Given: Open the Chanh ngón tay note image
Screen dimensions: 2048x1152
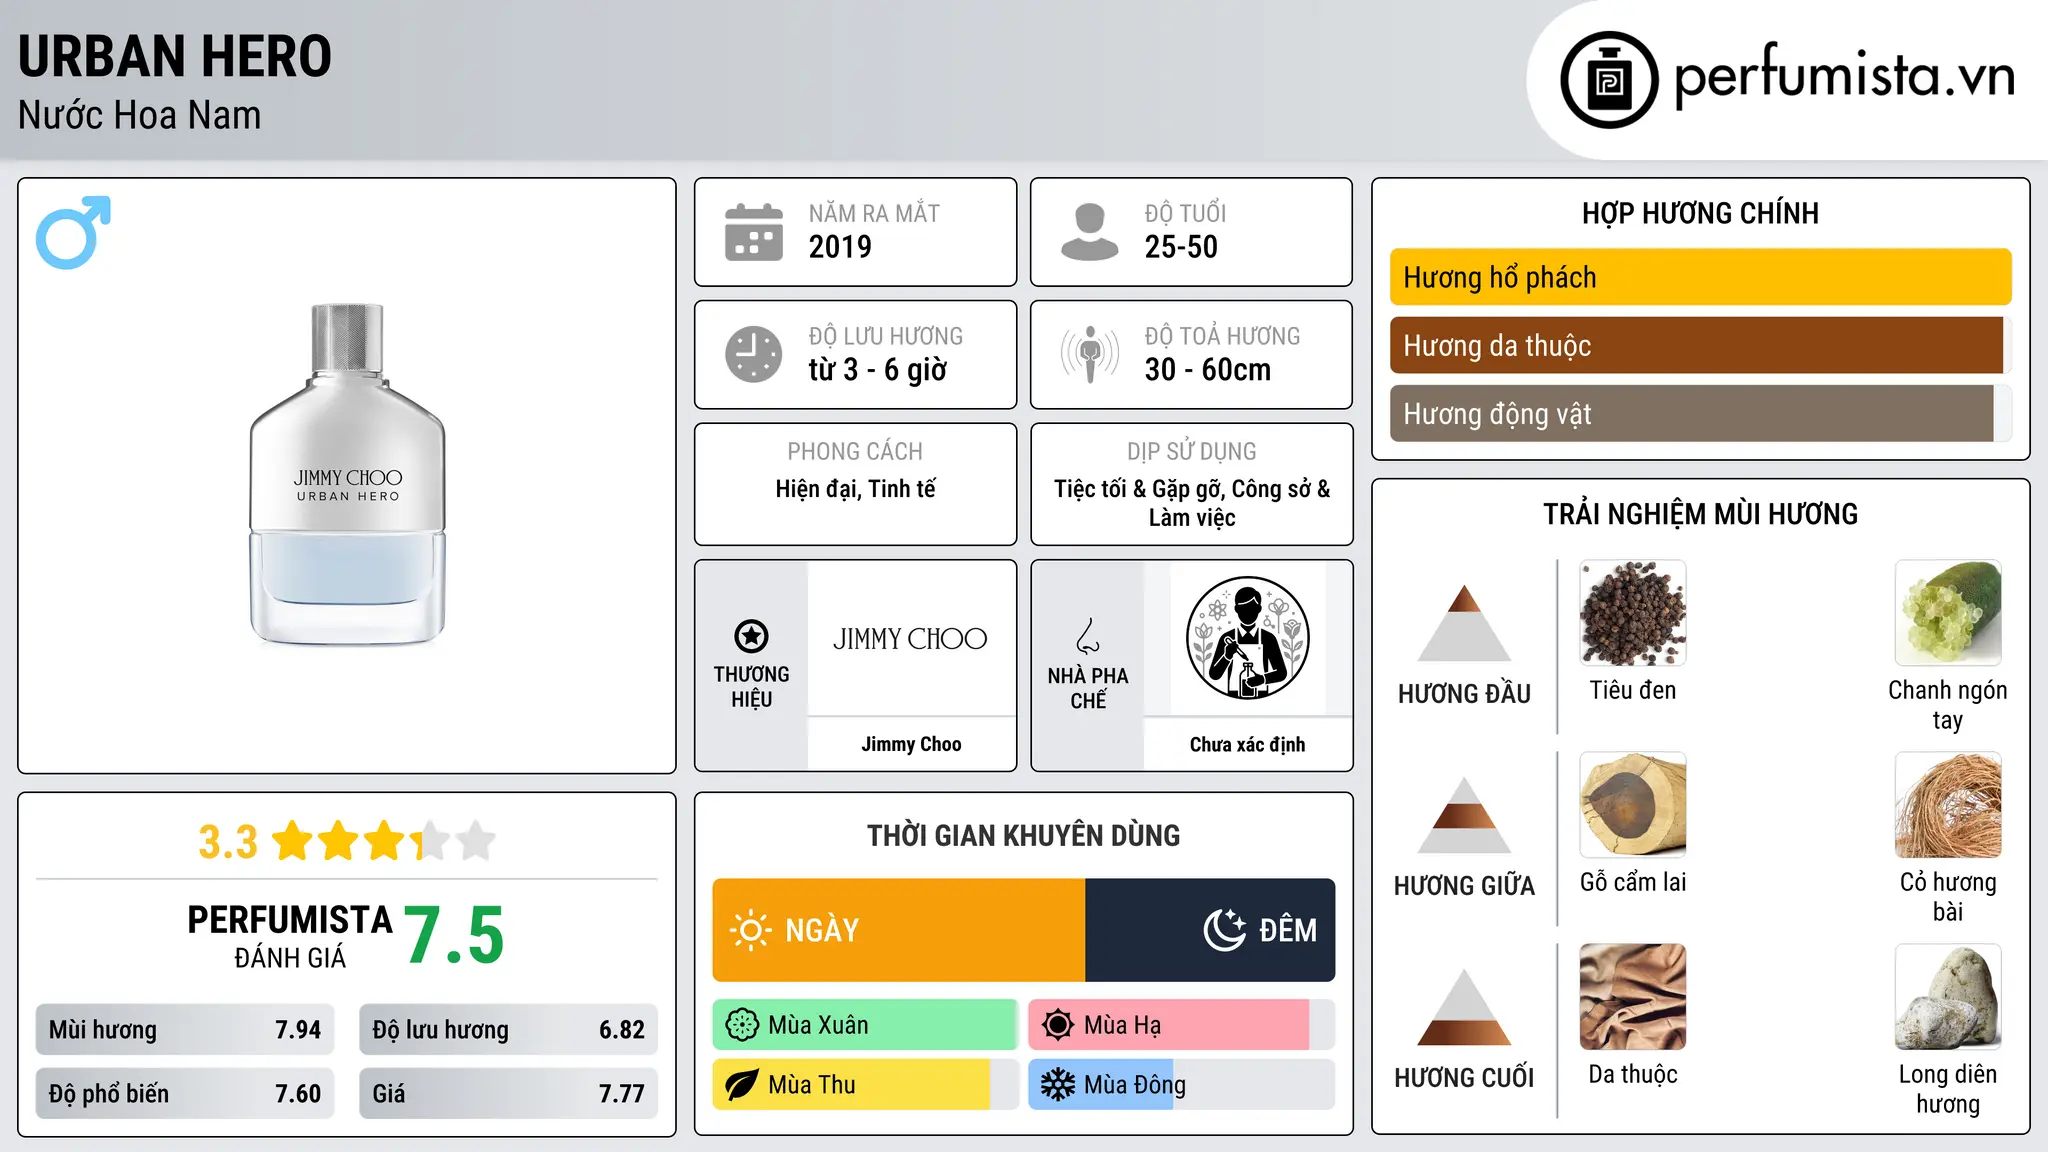Looking at the screenshot, I should tap(1947, 613).
